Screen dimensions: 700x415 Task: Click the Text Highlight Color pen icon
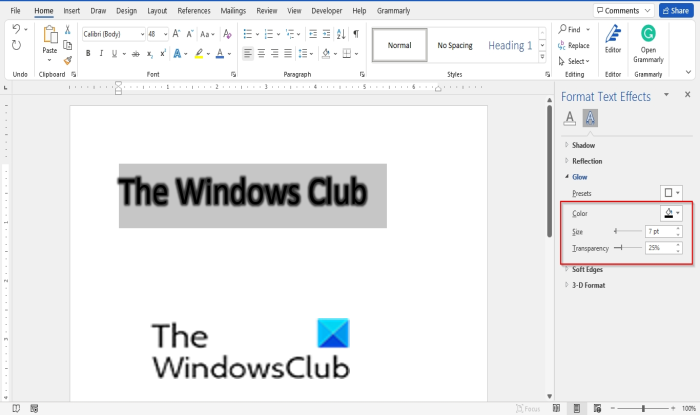pos(199,54)
